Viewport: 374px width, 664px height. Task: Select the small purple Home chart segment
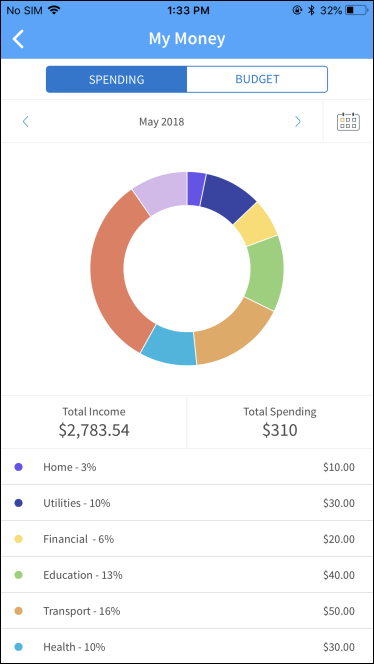coord(195,188)
